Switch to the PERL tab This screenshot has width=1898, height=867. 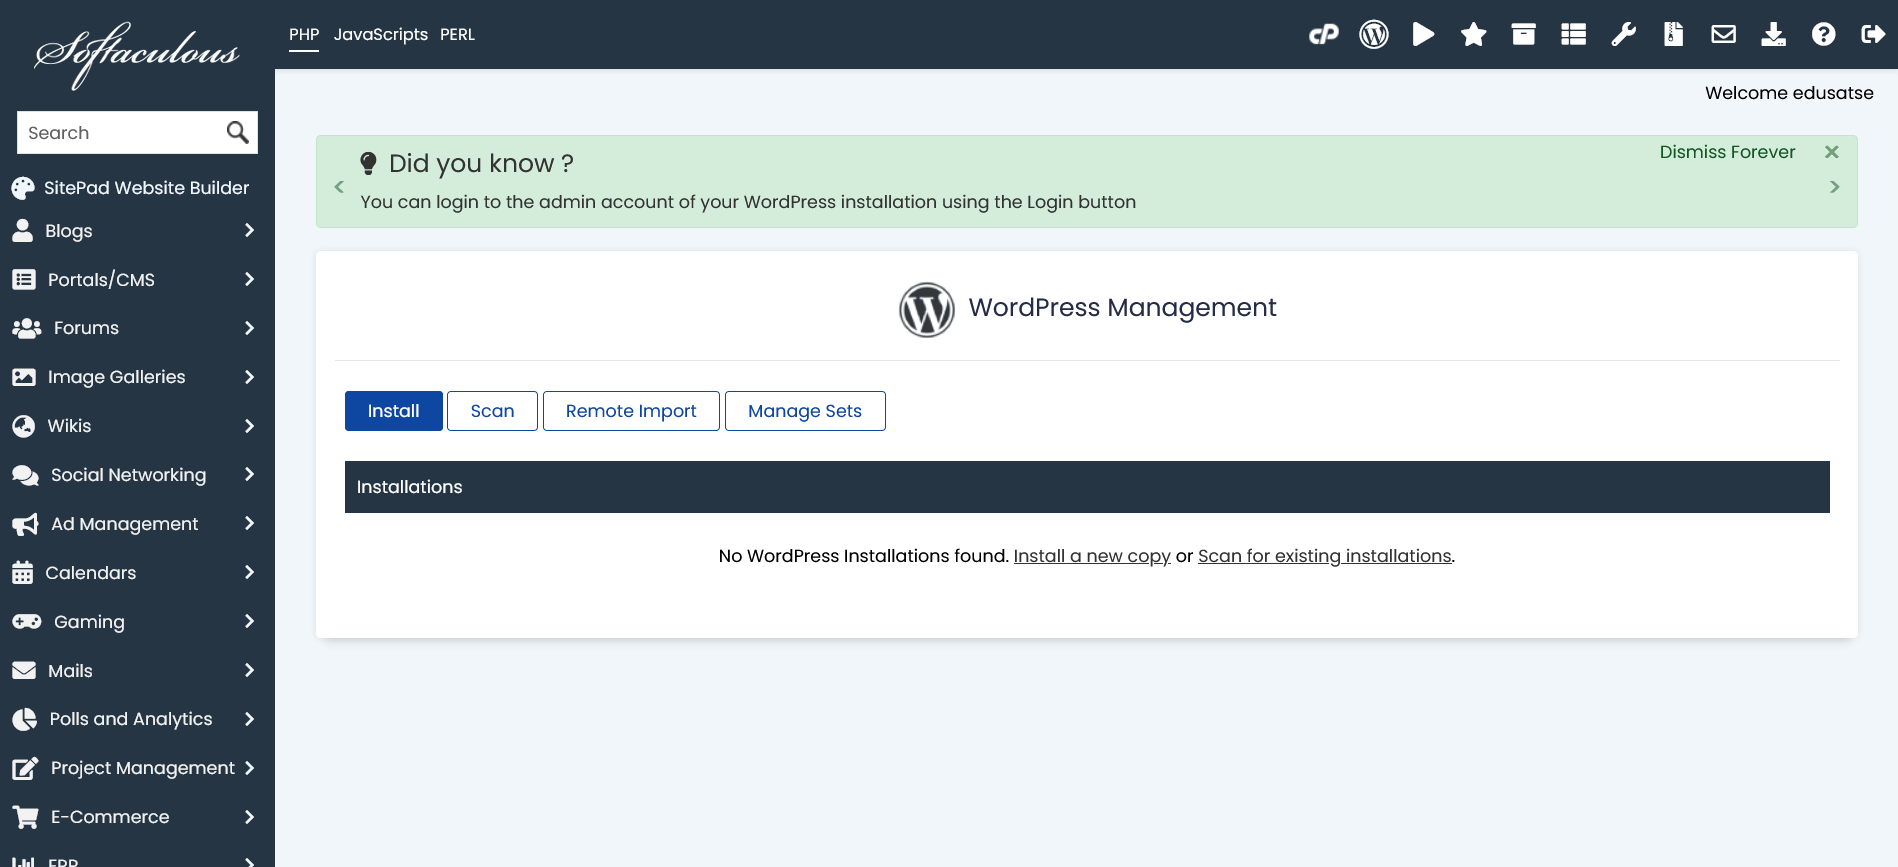click(x=457, y=35)
